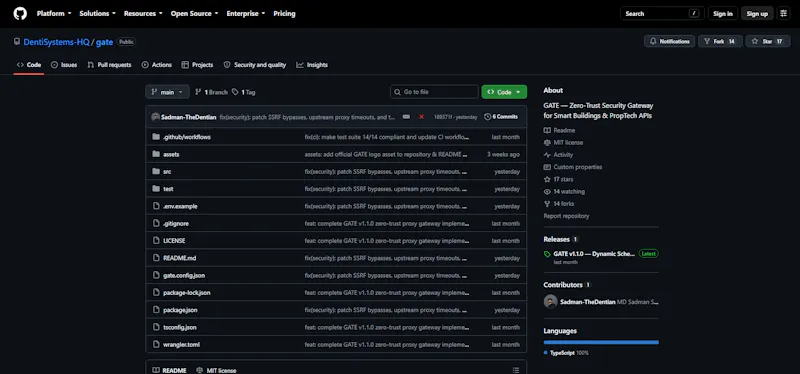Screen dimensions: 800x374
Task: Open the Platform dropdown menu
Action: 54,14
